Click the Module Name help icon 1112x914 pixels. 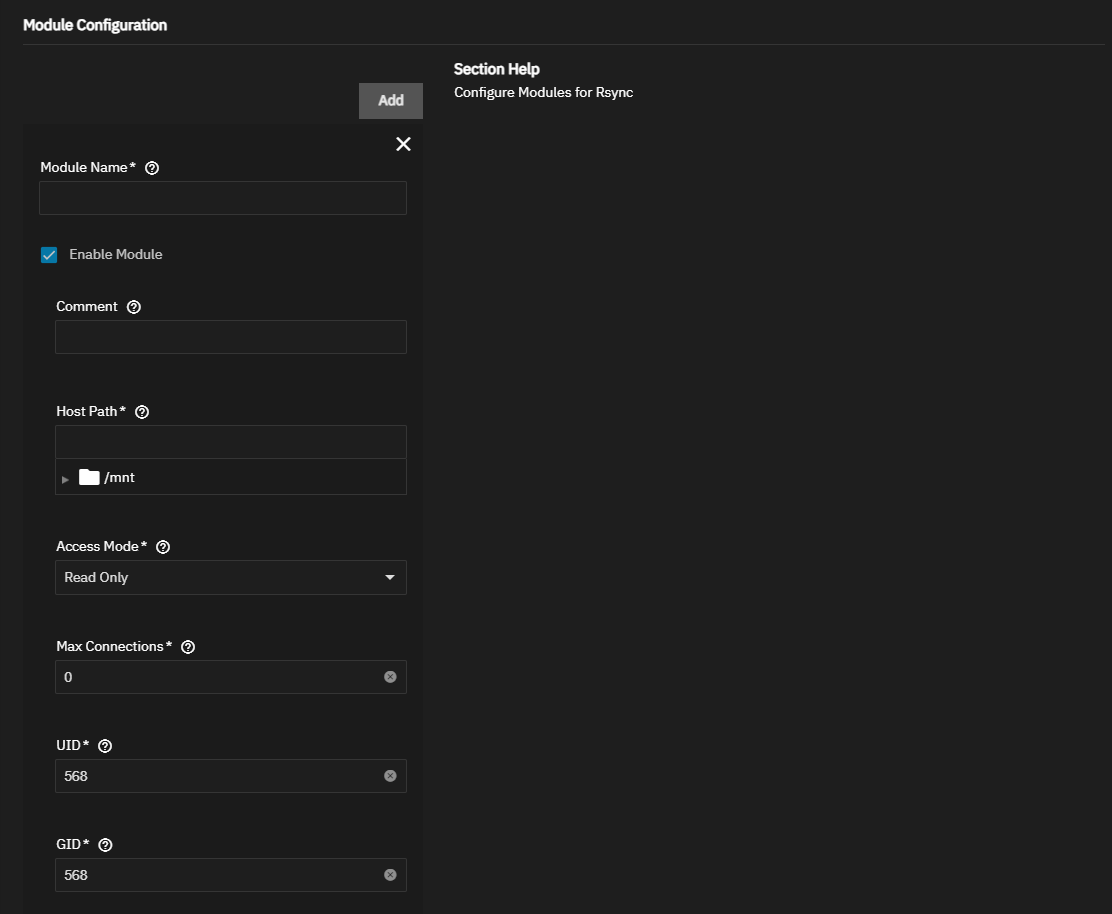[x=152, y=168]
